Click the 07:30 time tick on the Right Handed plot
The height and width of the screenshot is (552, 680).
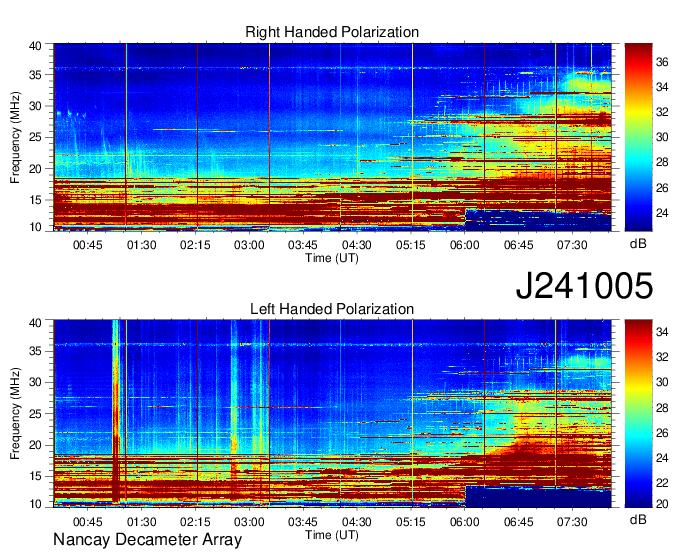pos(572,245)
